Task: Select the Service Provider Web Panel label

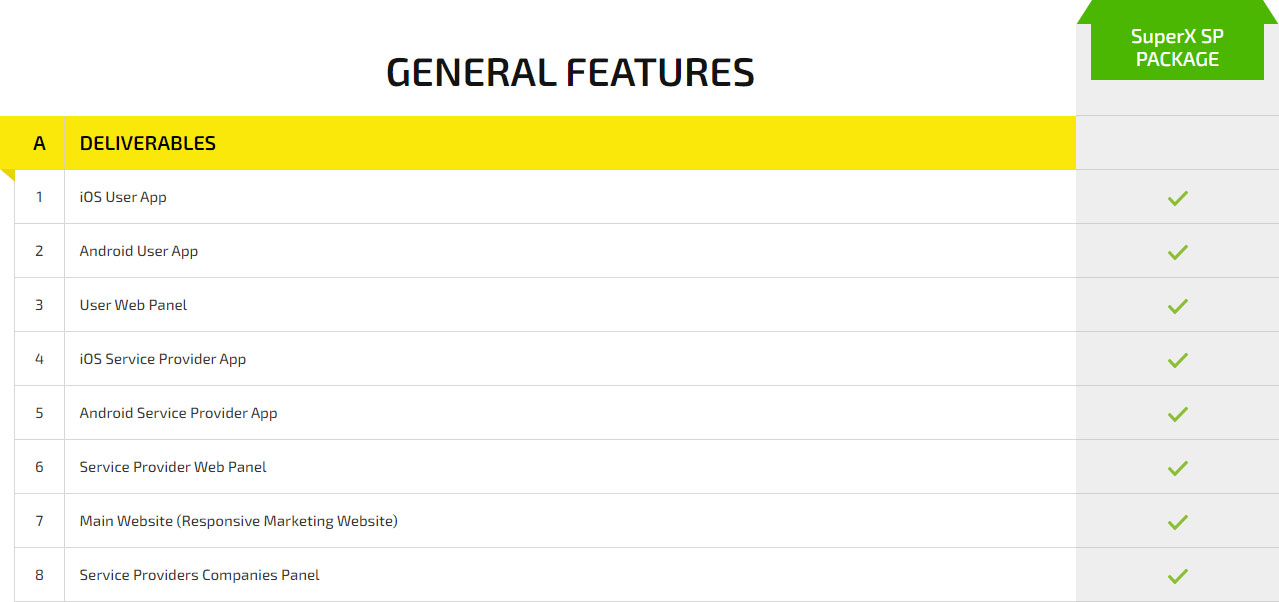Action: 173,467
